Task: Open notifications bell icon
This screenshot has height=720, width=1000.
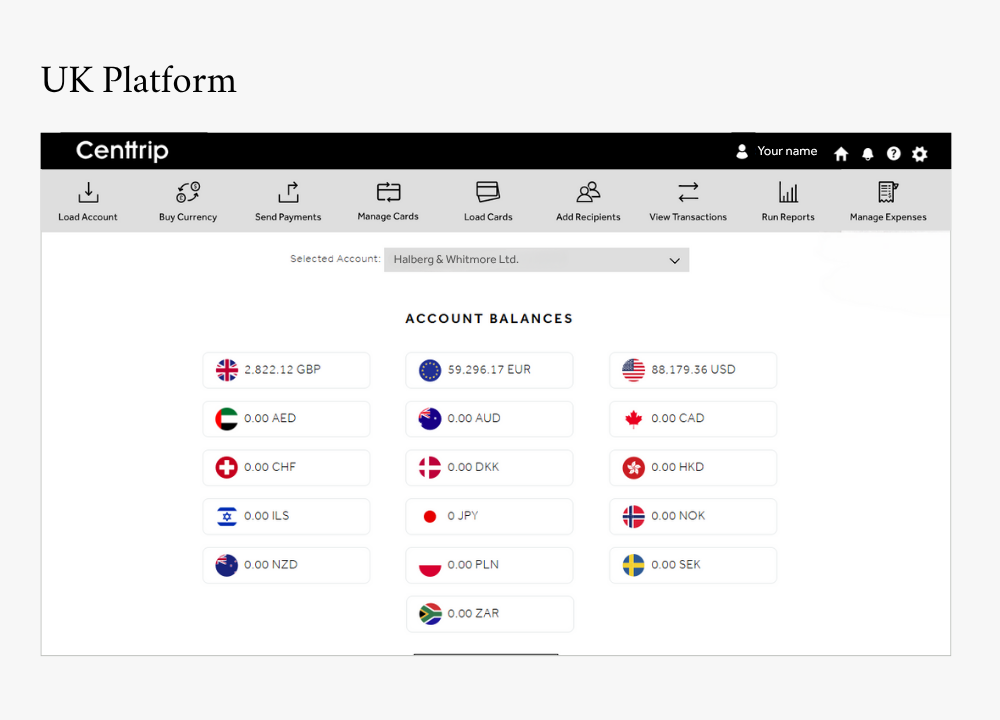Action: pyautogui.click(x=867, y=154)
